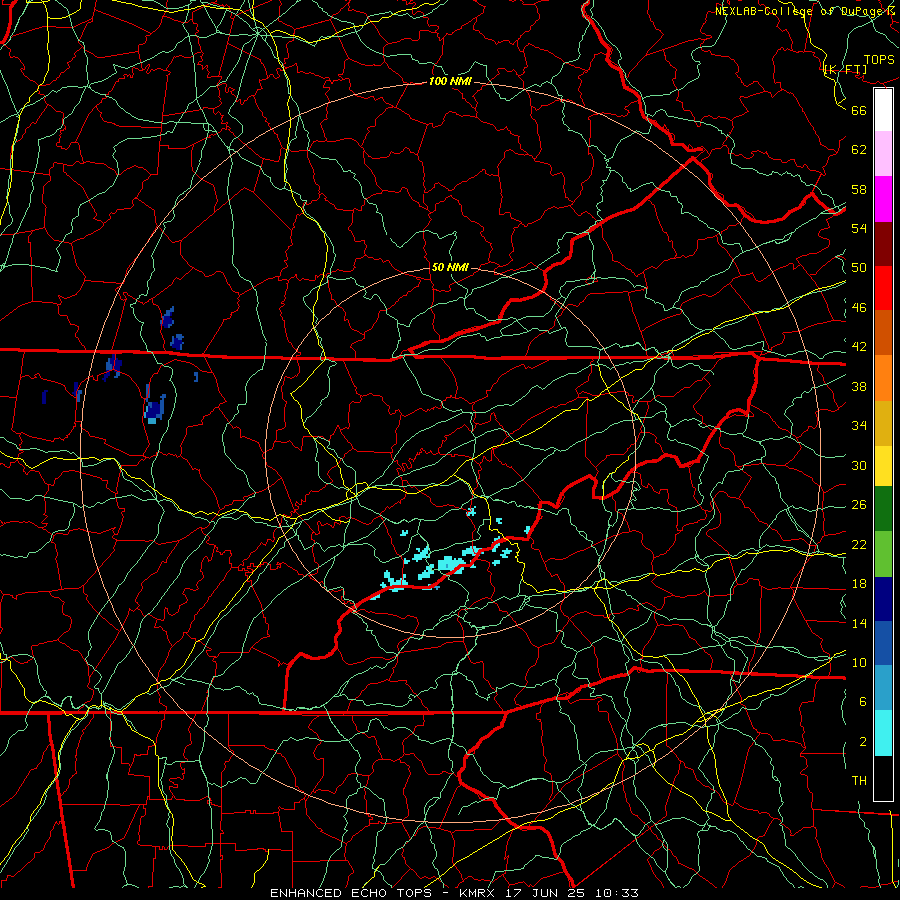
Task: Click the dark green legend swatch
Action: tap(883, 509)
